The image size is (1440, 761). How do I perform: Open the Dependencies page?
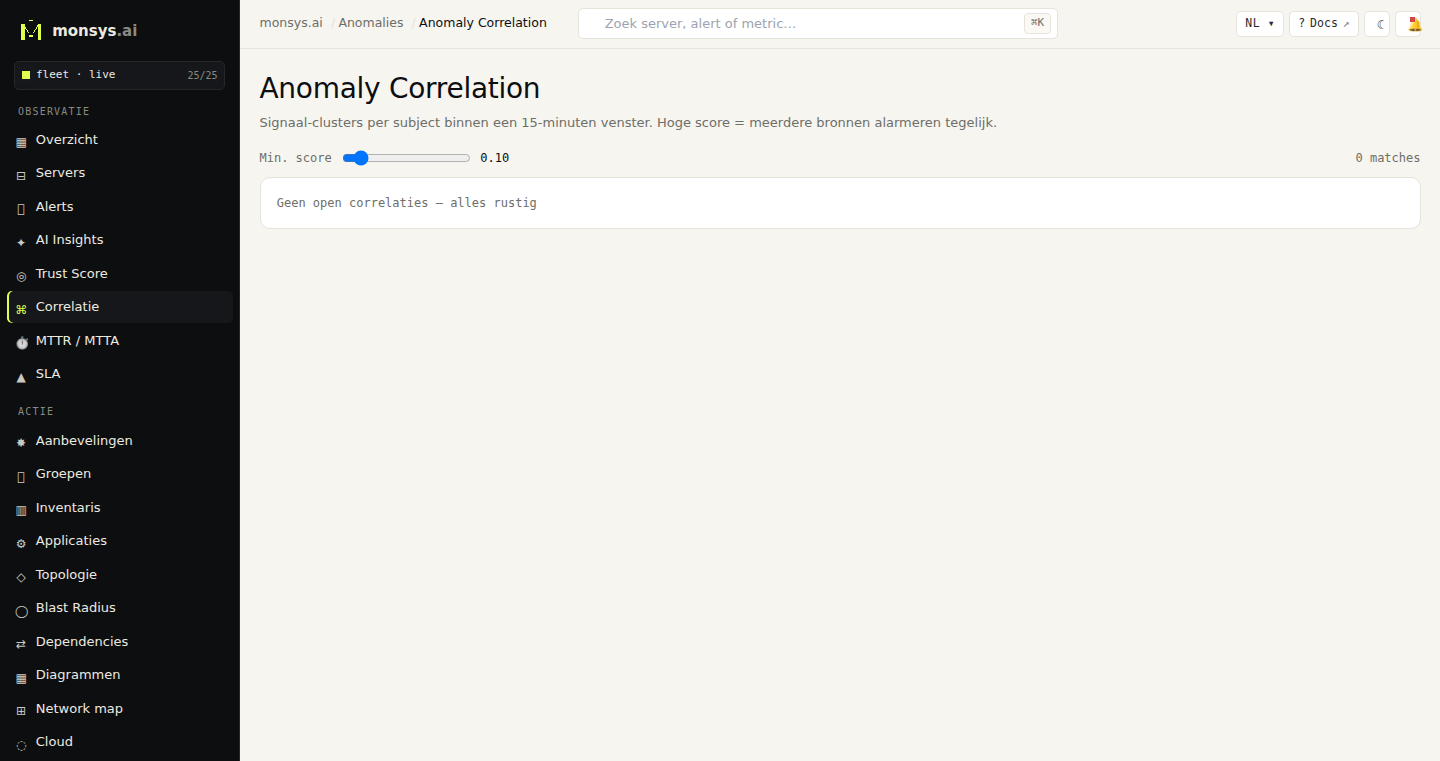click(x=120, y=642)
